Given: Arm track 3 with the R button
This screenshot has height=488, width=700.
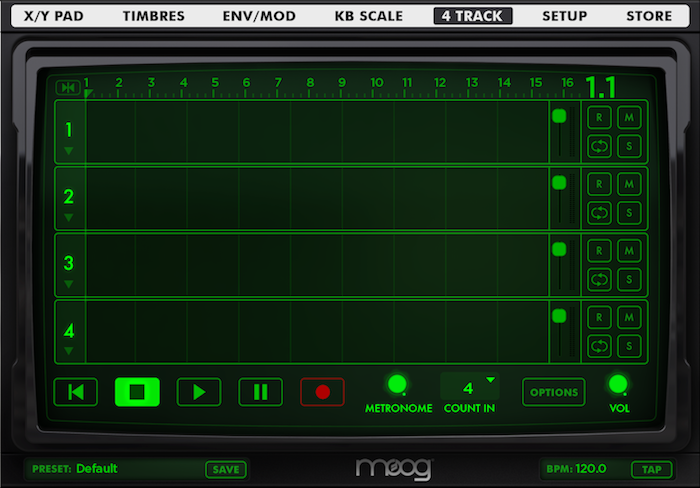Looking at the screenshot, I should pos(599,251).
